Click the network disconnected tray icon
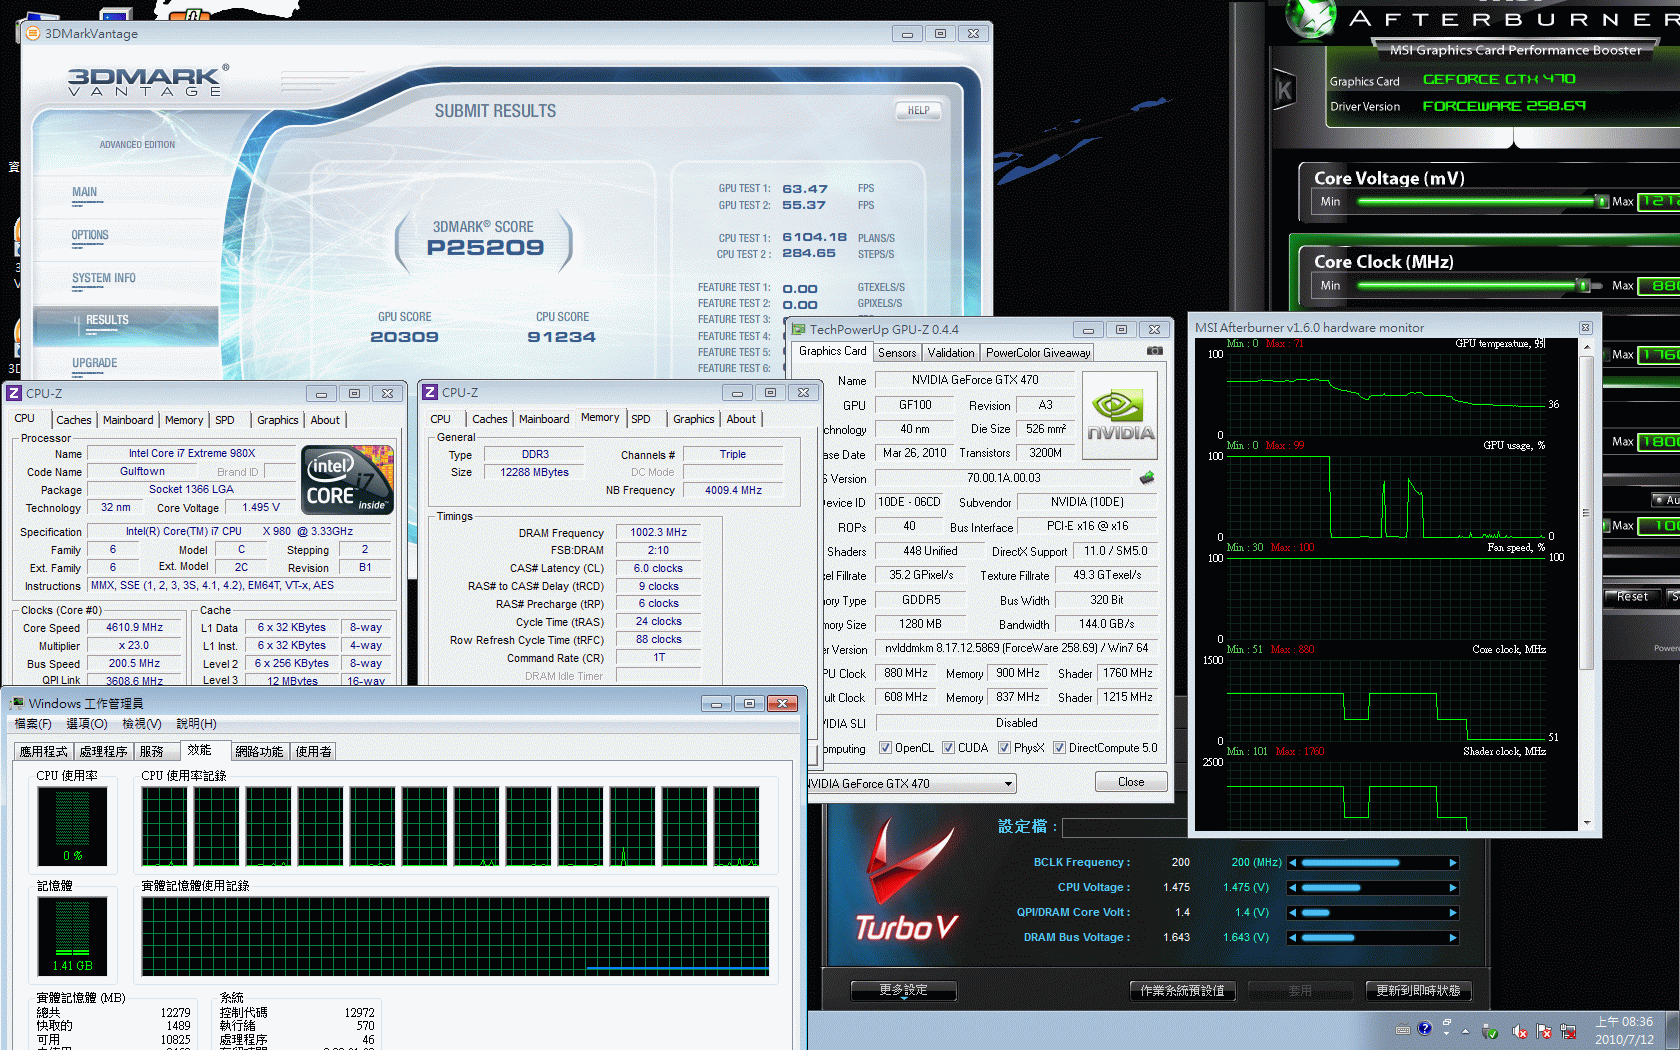 (x=1568, y=1031)
